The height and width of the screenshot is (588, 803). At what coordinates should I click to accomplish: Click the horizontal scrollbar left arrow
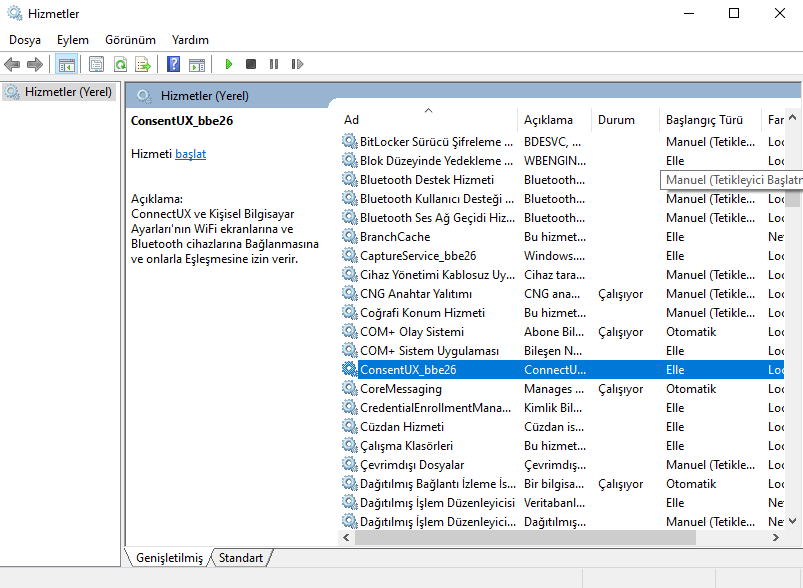(x=346, y=537)
